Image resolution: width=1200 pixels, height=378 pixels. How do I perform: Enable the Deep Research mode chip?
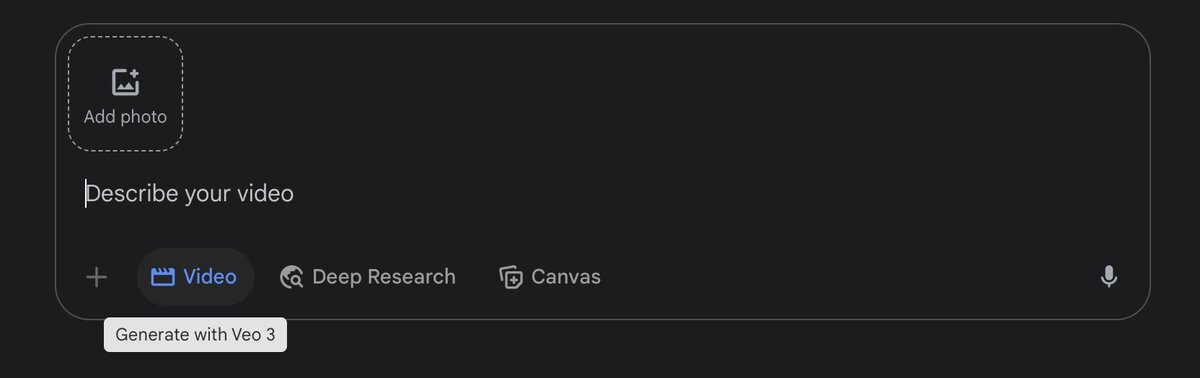(368, 277)
